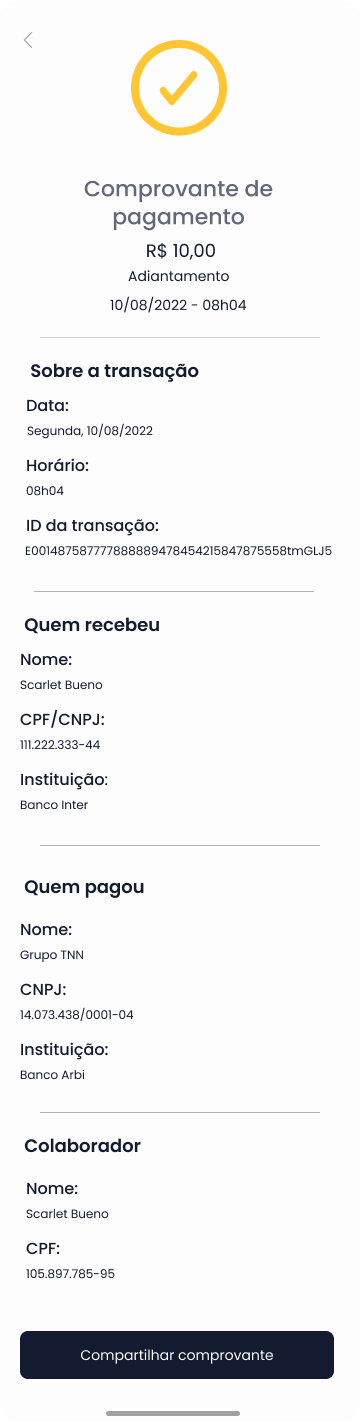
Task: Tap the Colaborador section heading
Action: coord(83,1146)
